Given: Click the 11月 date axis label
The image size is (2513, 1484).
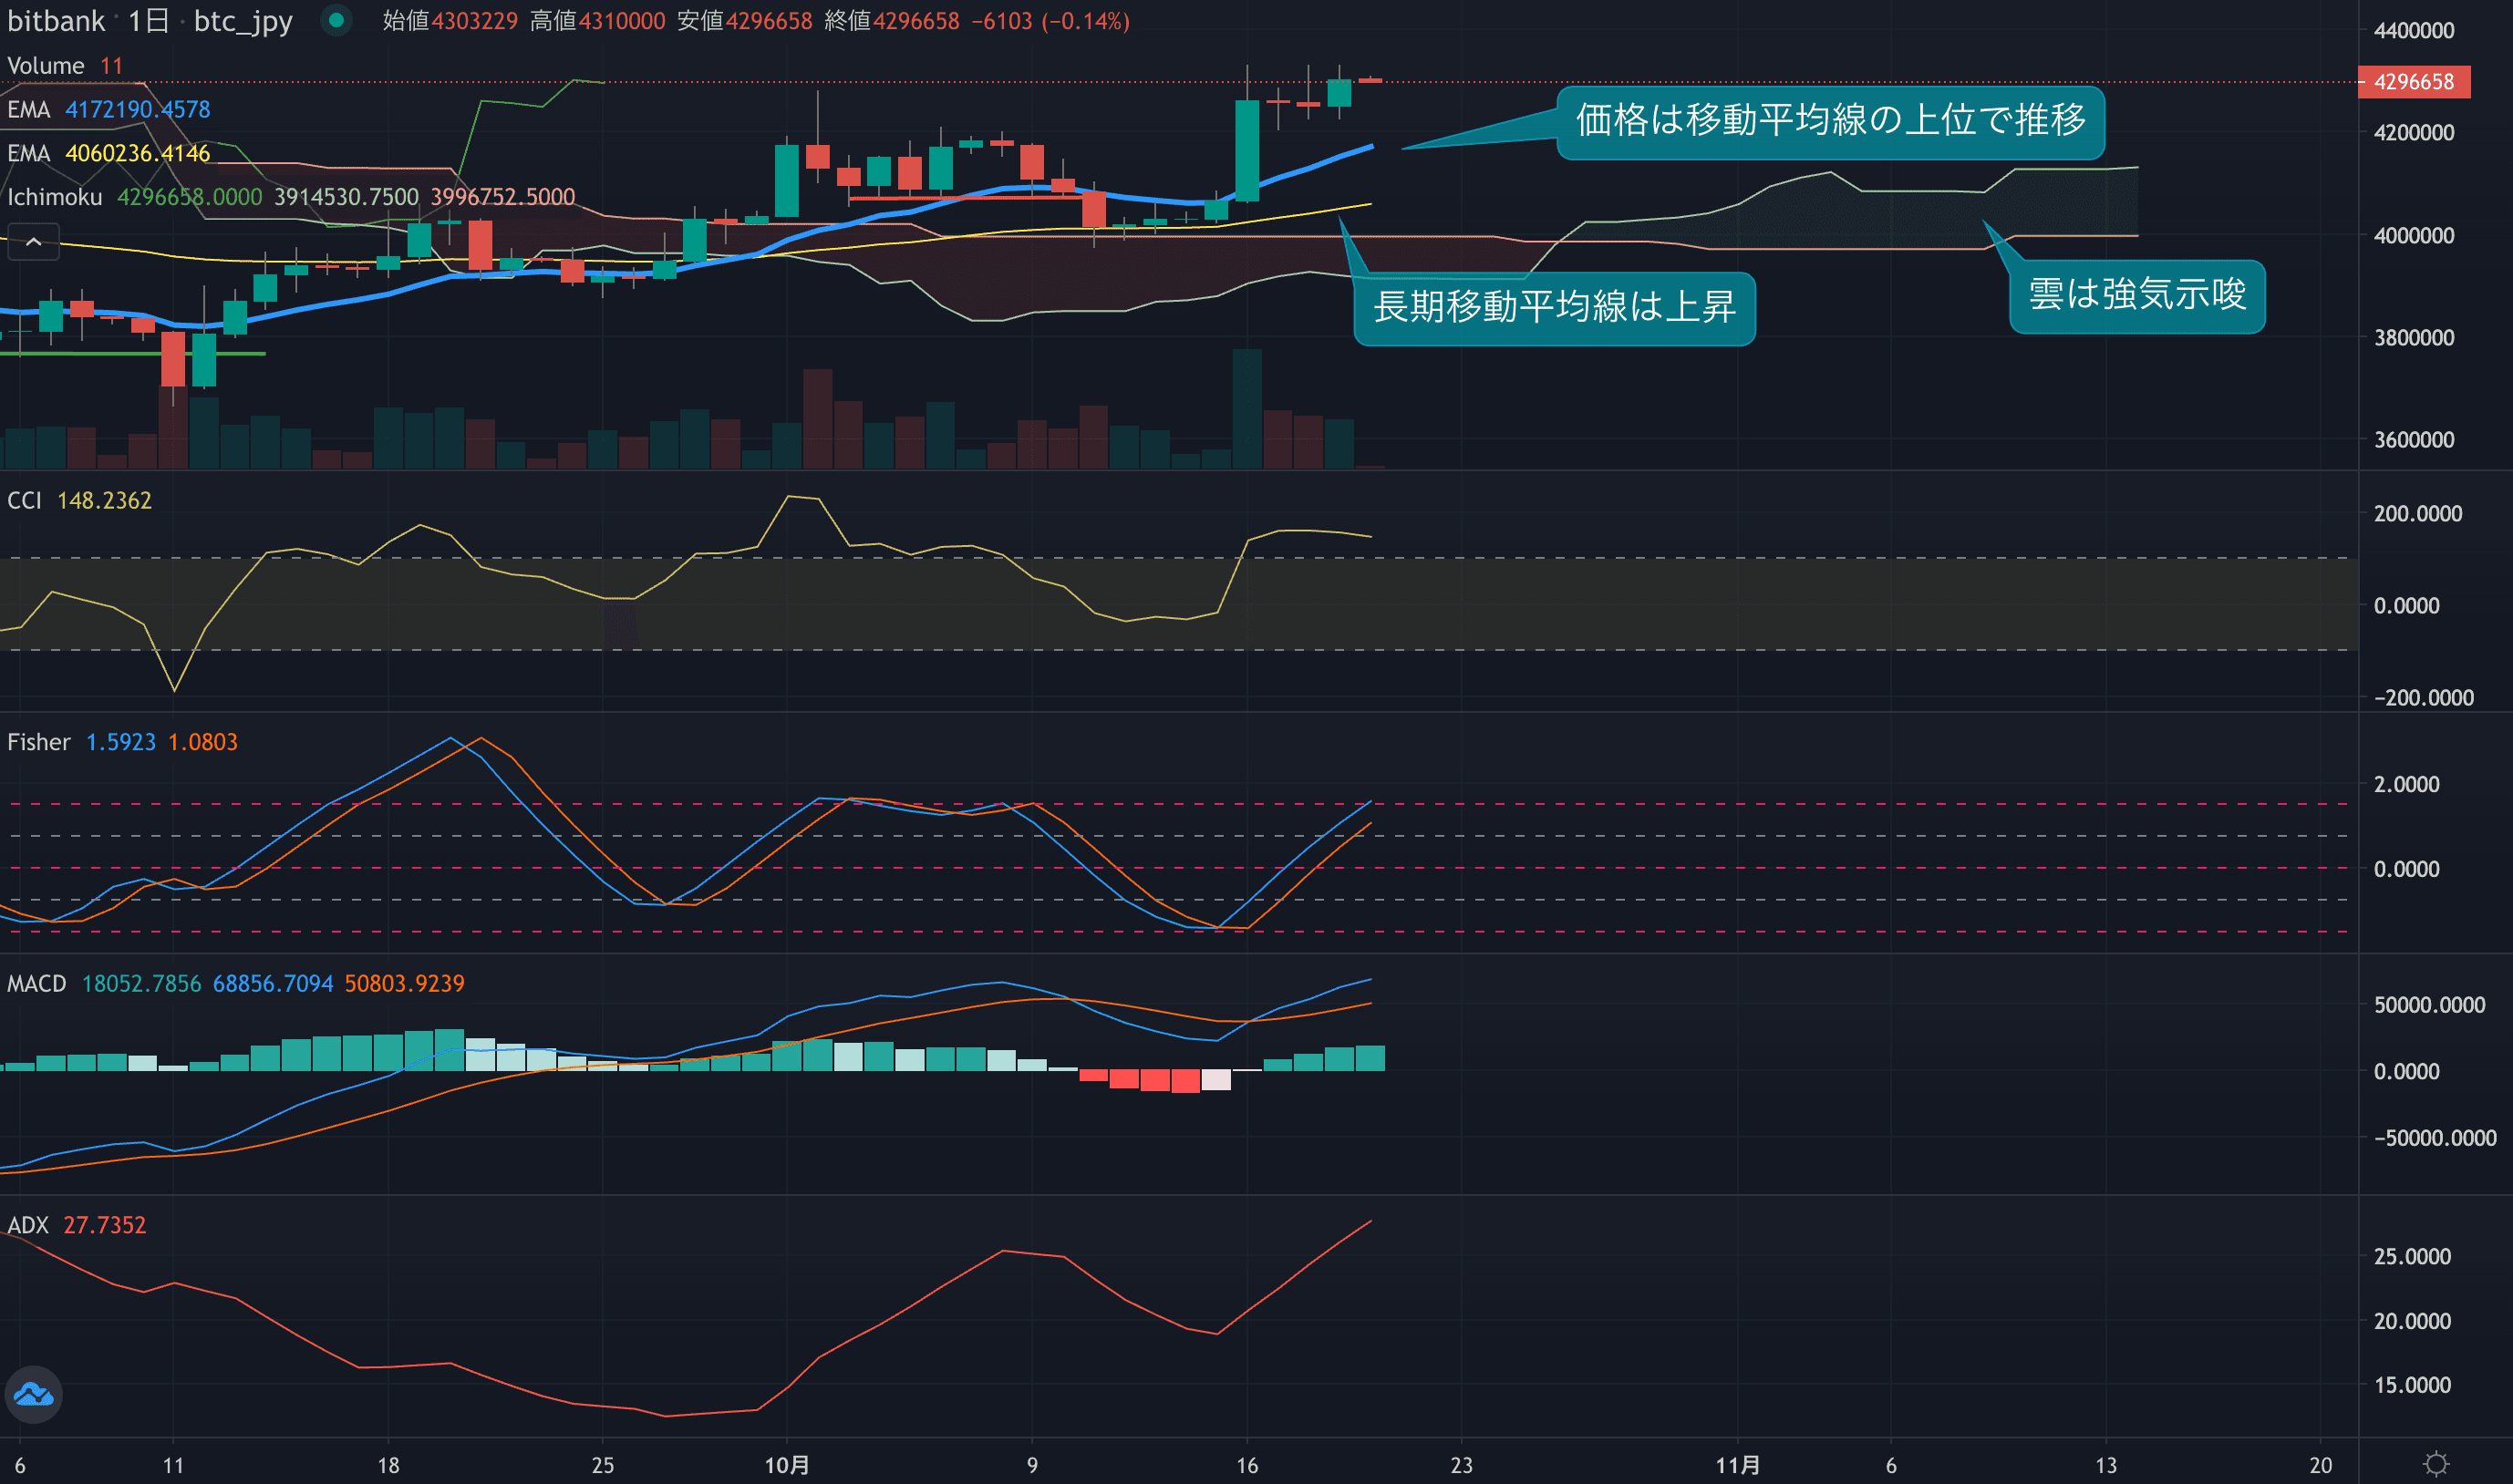Looking at the screenshot, I should [x=1737, y=1465].
